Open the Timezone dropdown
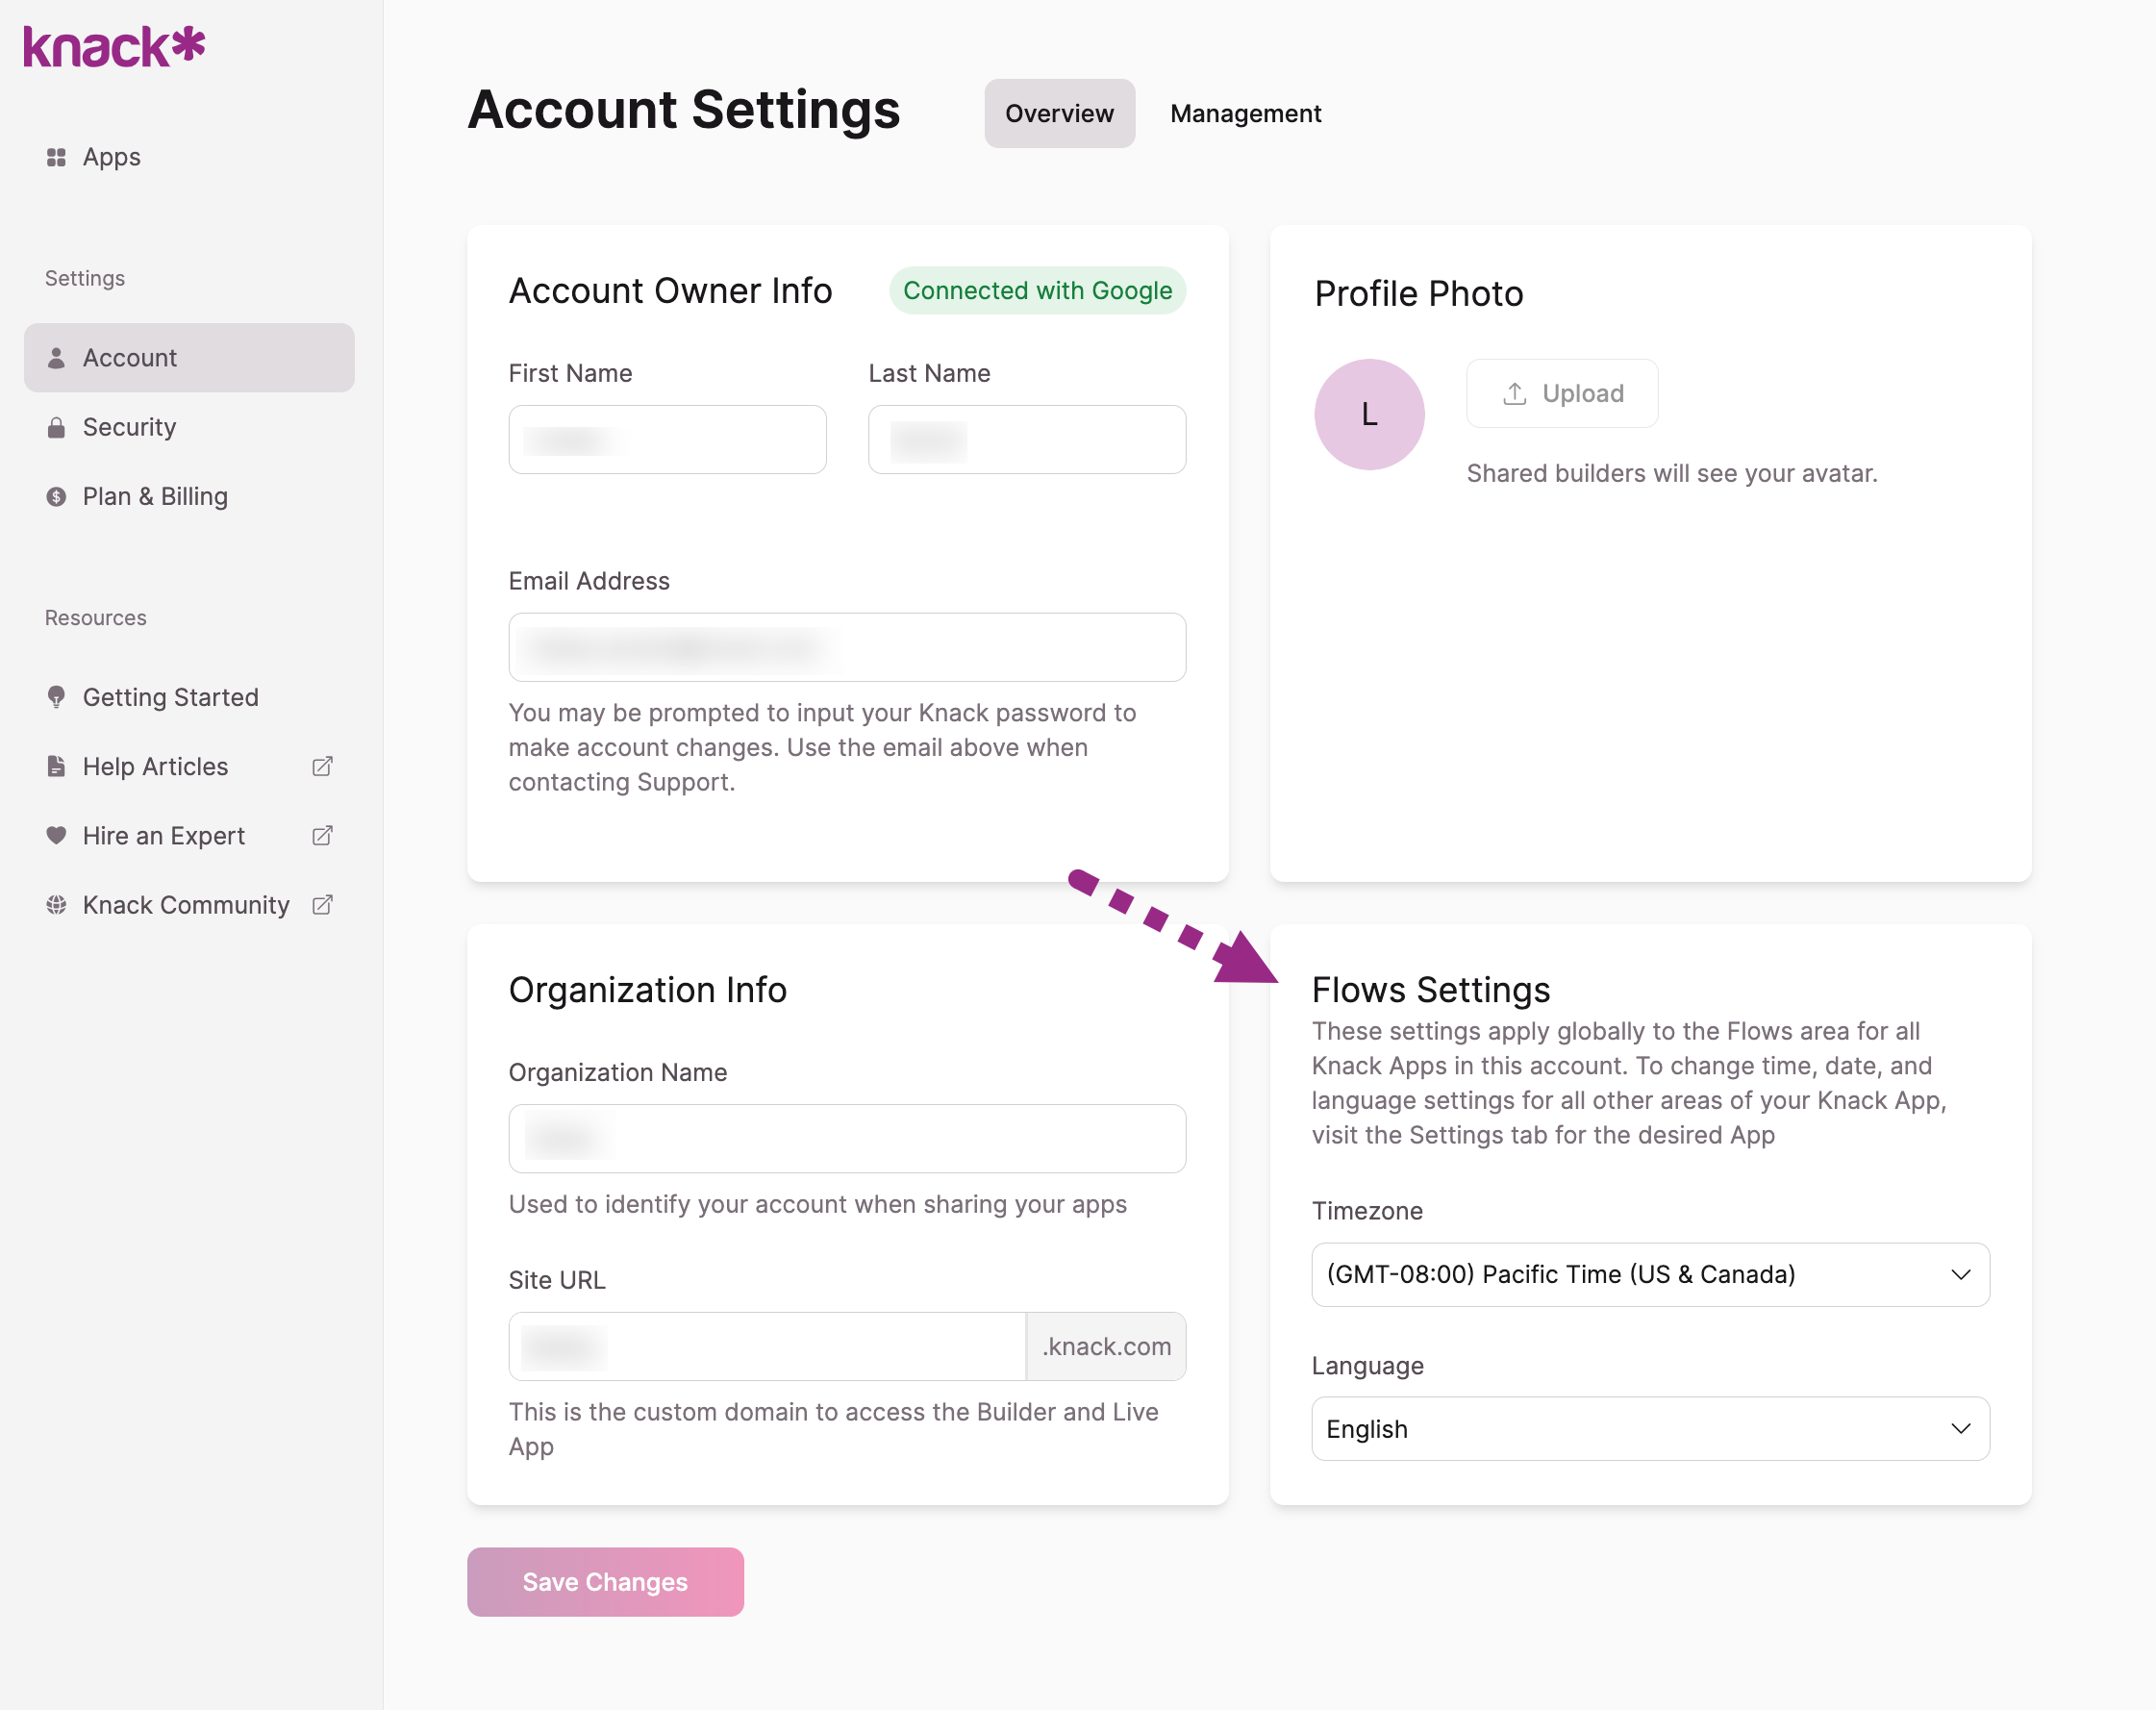2156x1710 pixels. click(x=1649, y=1274)
